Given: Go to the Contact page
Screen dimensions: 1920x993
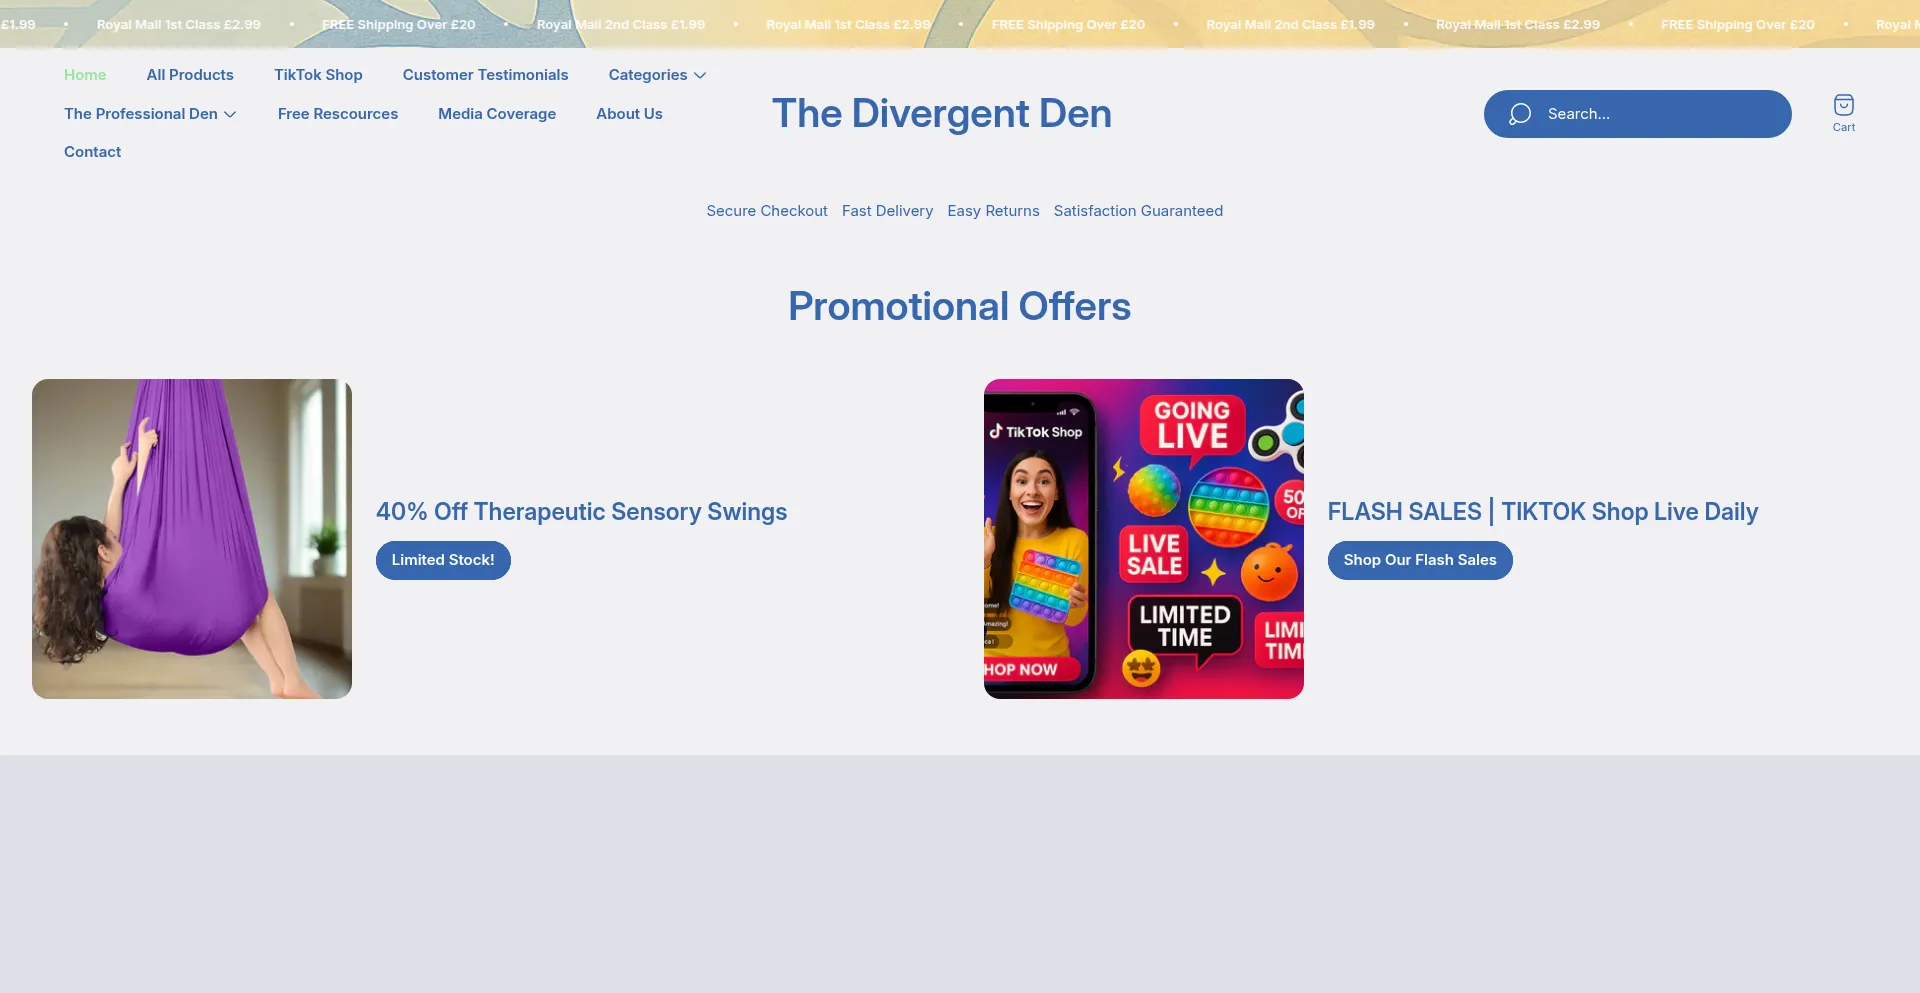Looking at the screenshot, I should pyautogui.click(x=92, y=152).
